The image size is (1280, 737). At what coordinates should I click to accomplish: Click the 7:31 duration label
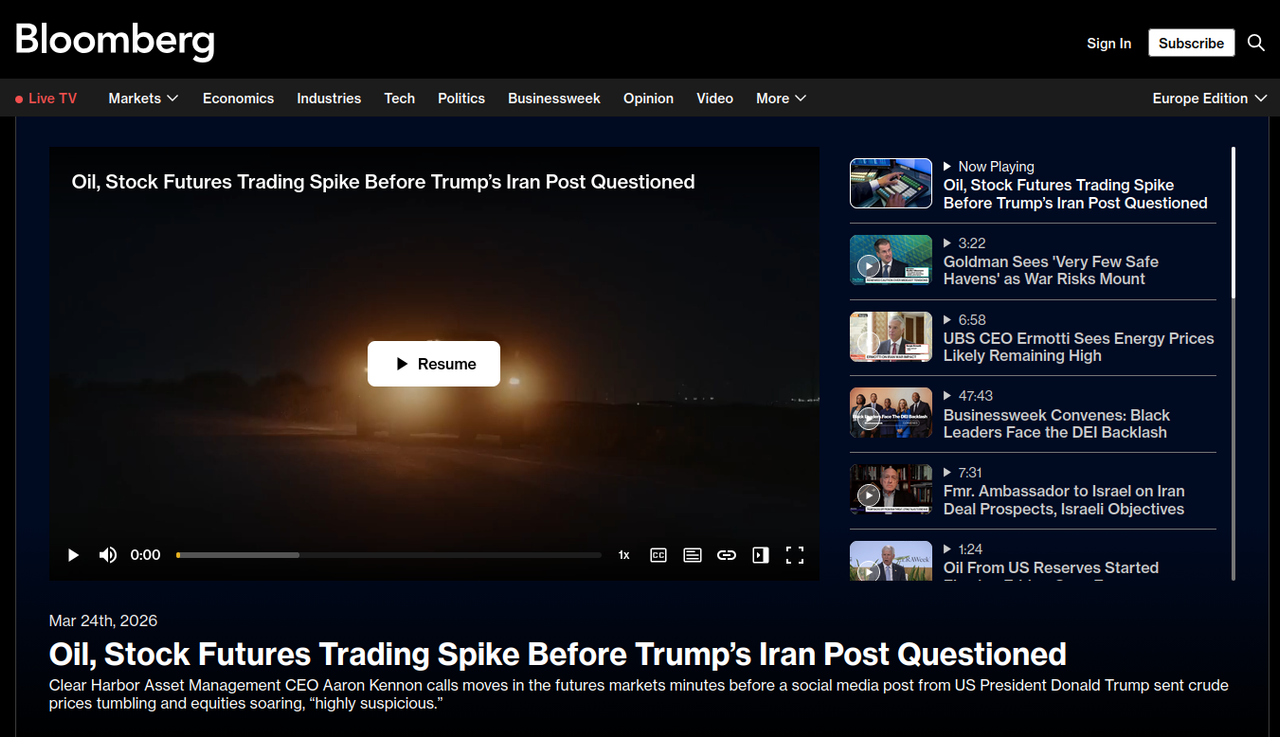pyautogui.click(x=972, y=473)
